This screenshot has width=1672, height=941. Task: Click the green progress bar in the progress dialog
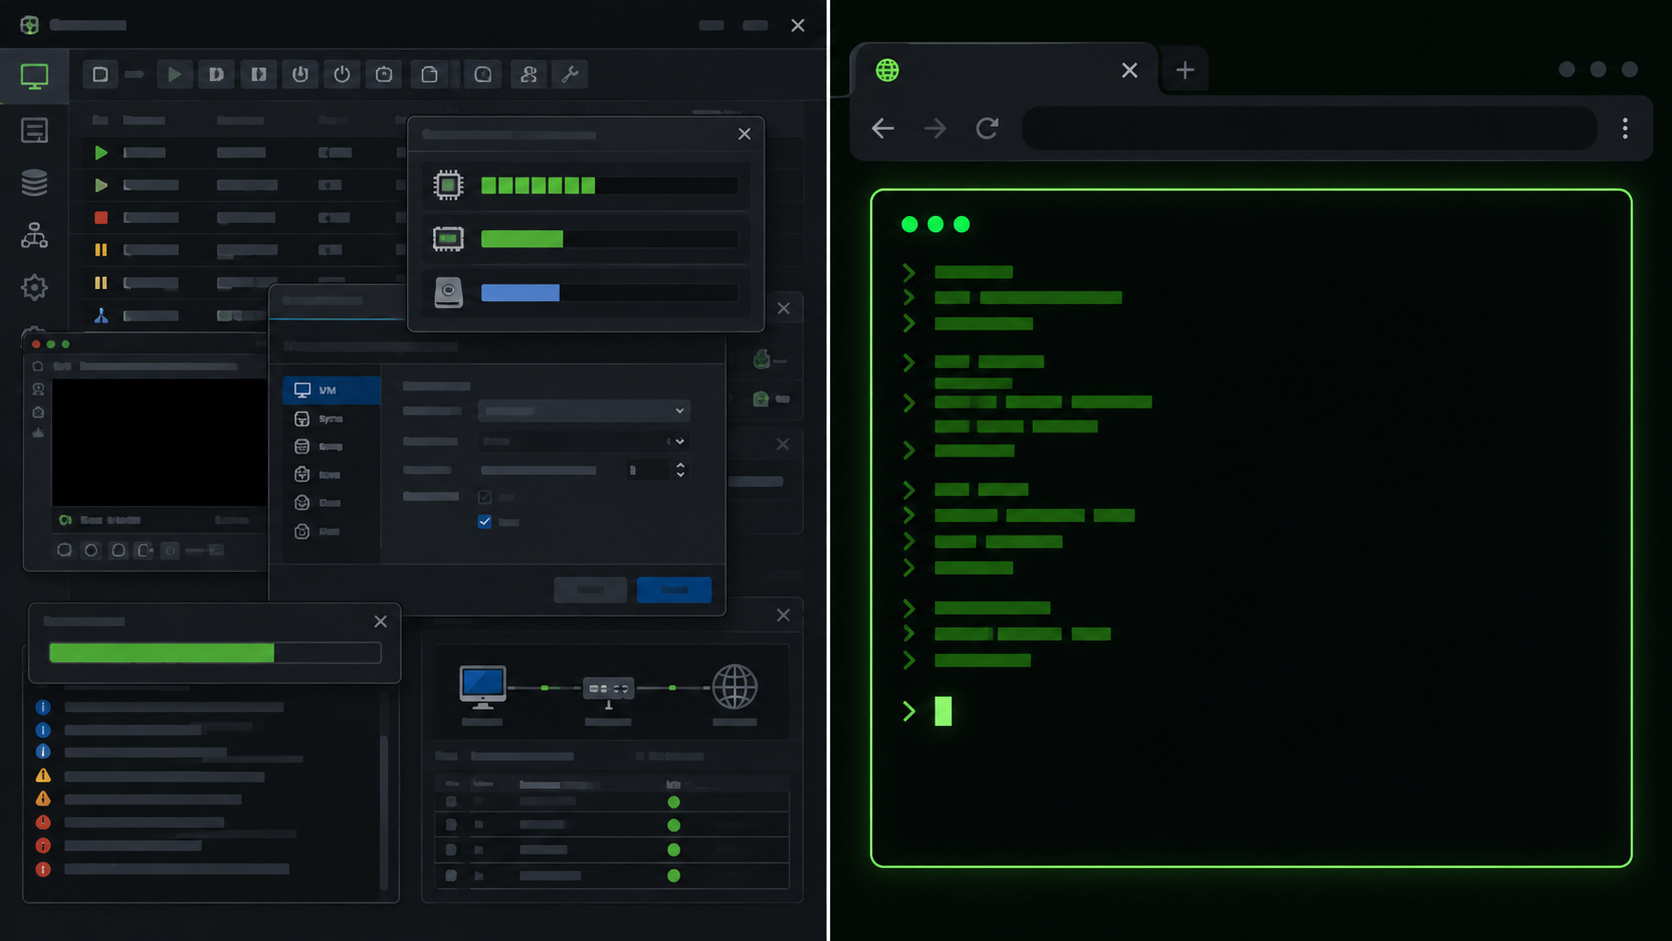pos(161,653)
